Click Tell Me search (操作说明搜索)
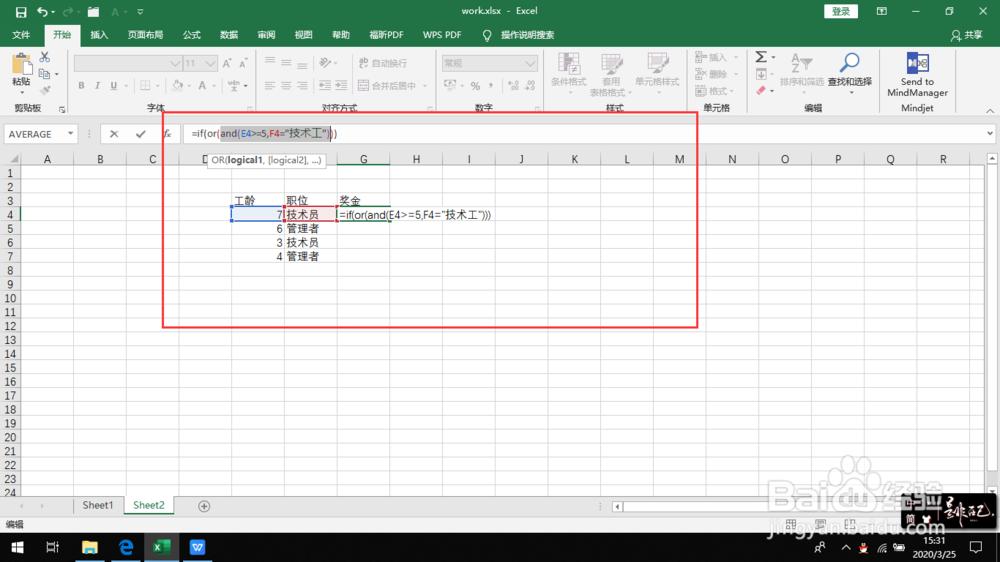Screen dimensions: 1000x562 527,35
